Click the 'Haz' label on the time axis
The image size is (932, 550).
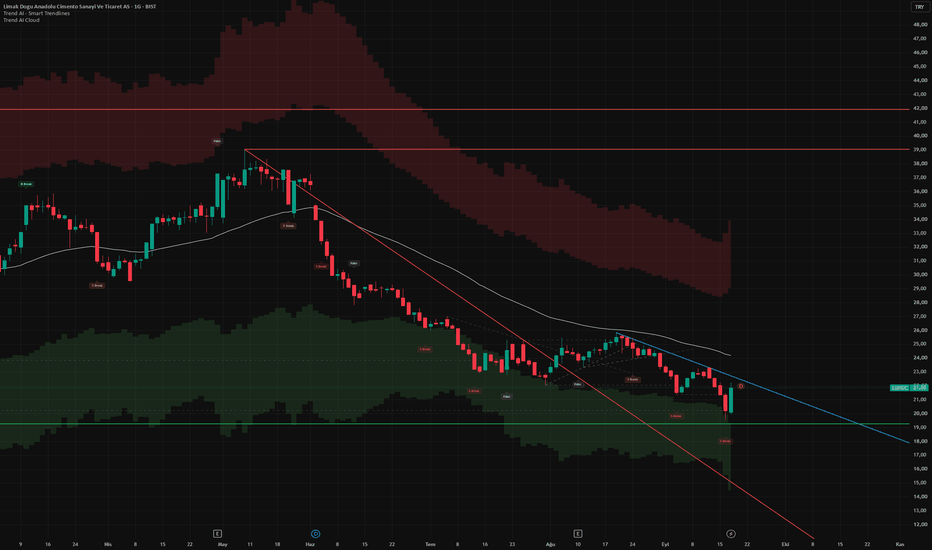pos(310,544)
